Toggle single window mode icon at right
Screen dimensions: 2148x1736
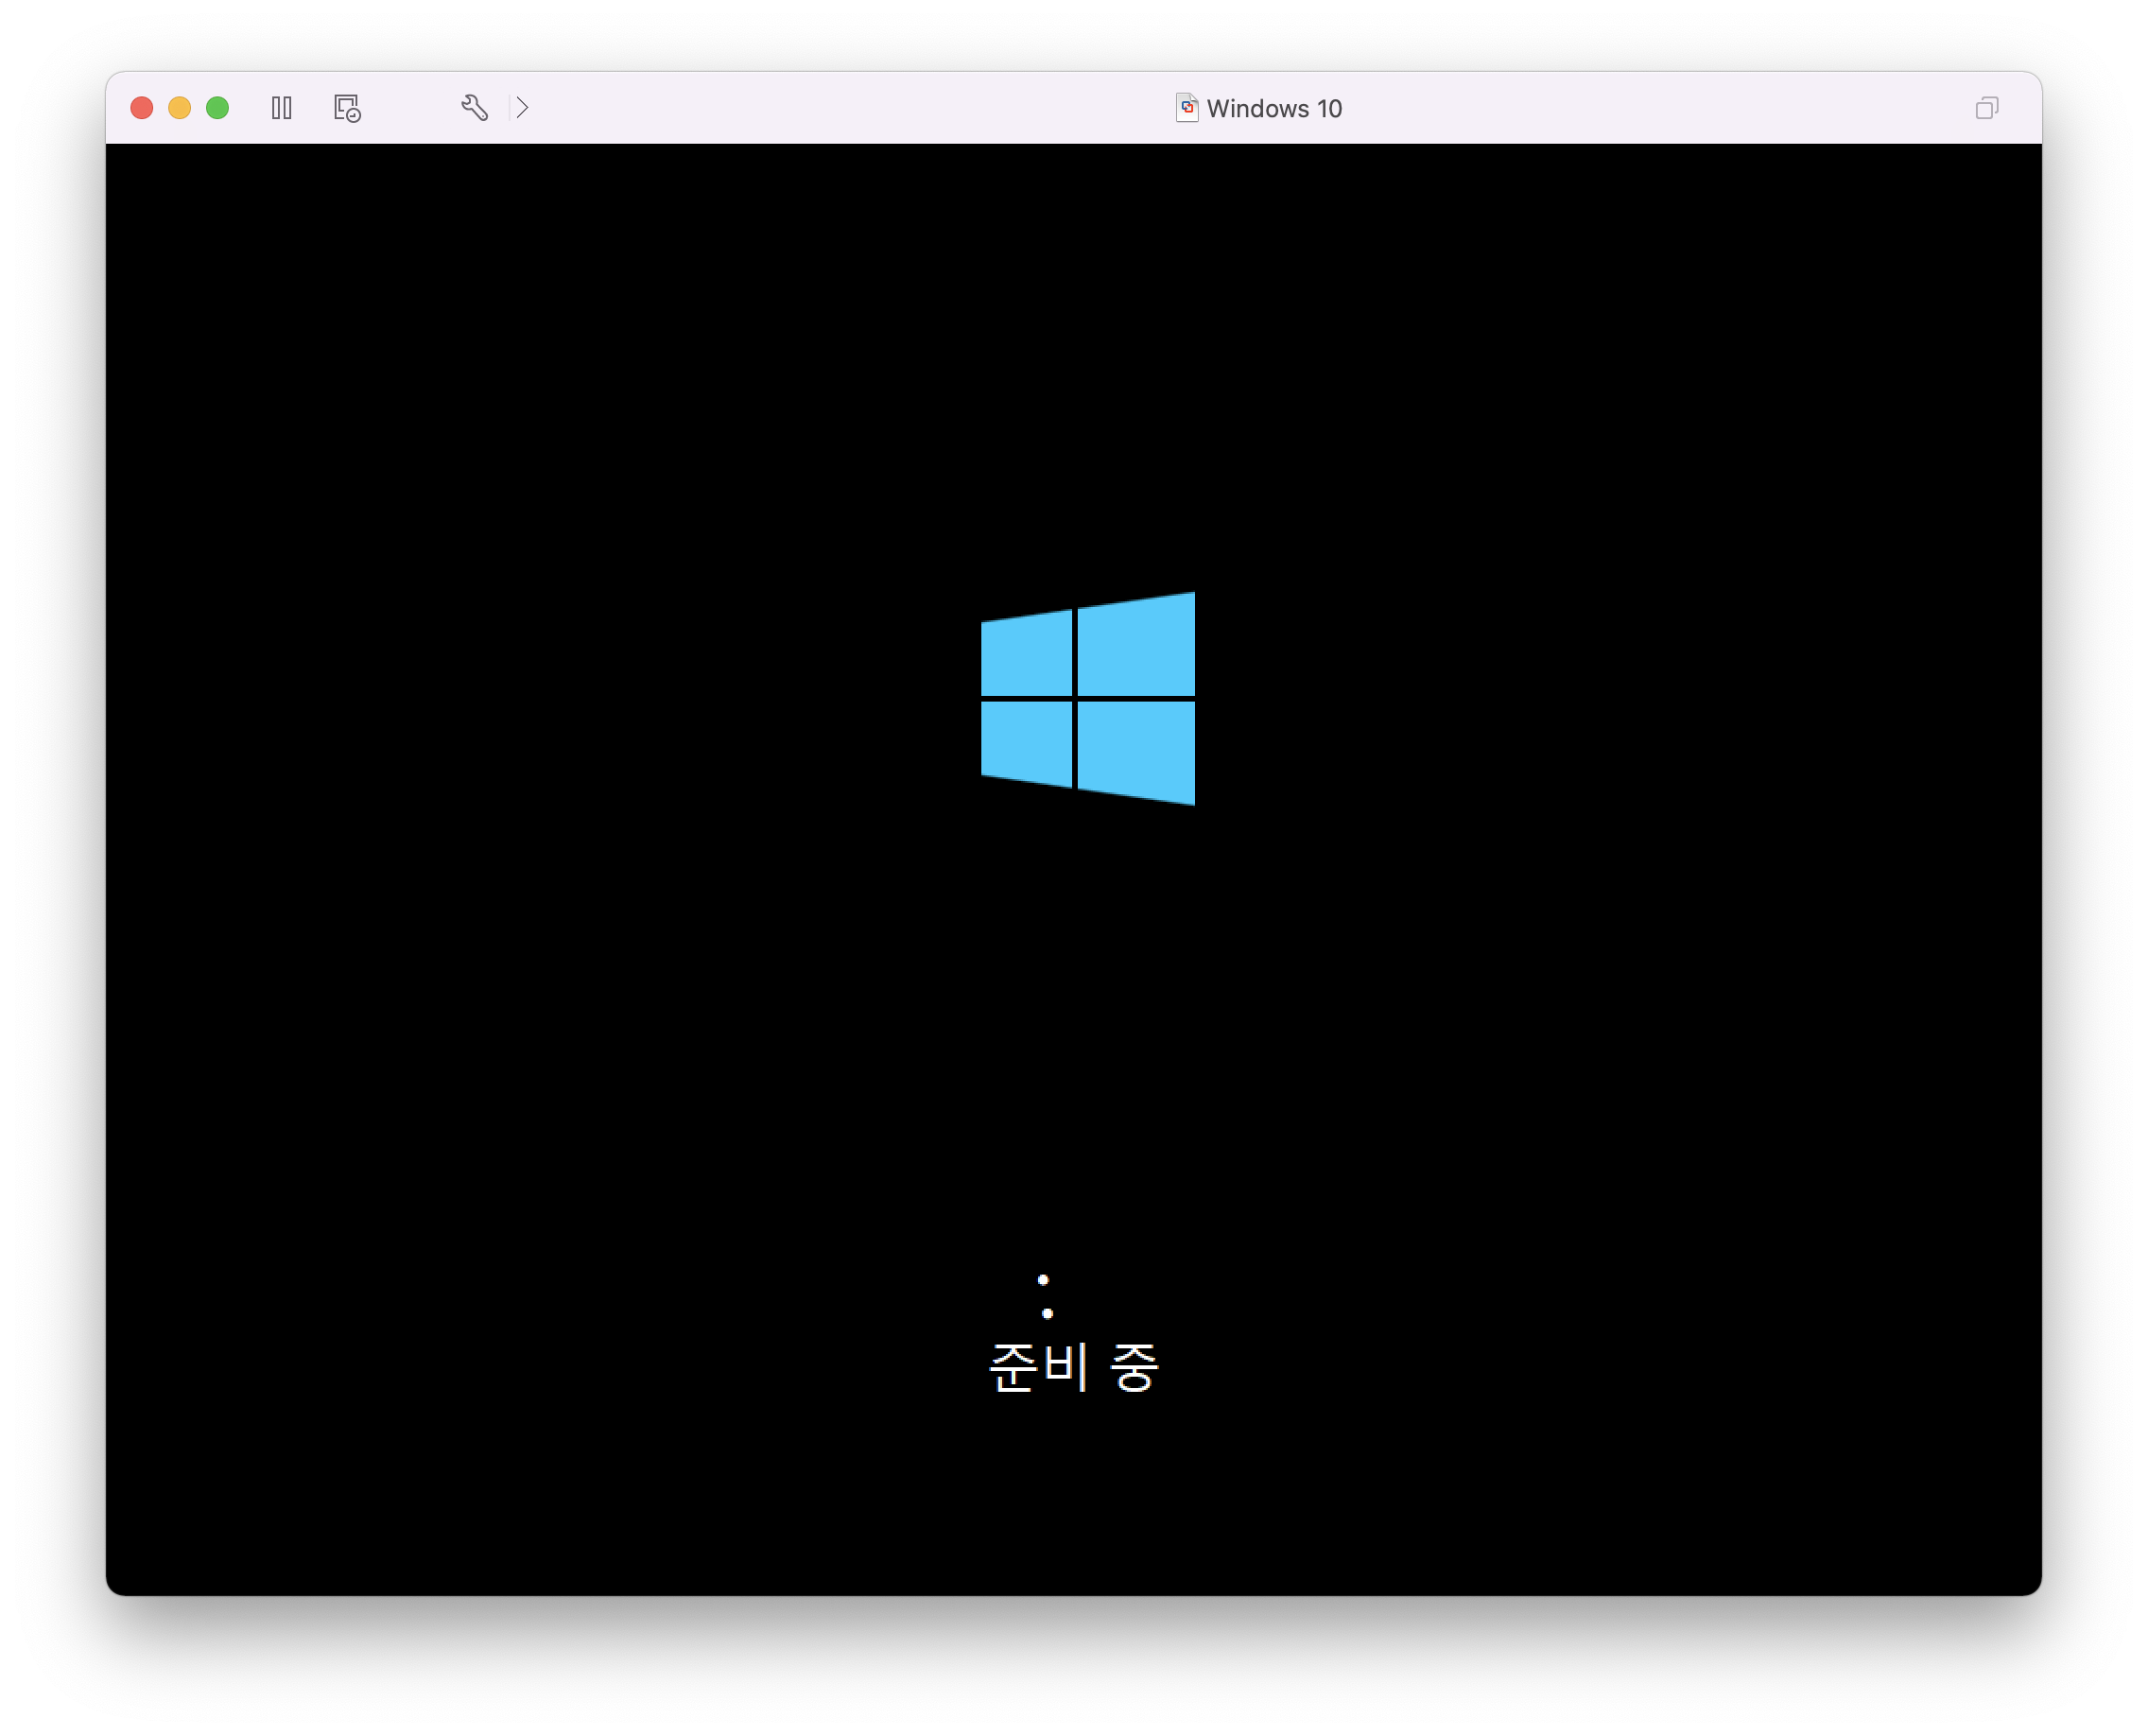click(x=1987, y=108)
